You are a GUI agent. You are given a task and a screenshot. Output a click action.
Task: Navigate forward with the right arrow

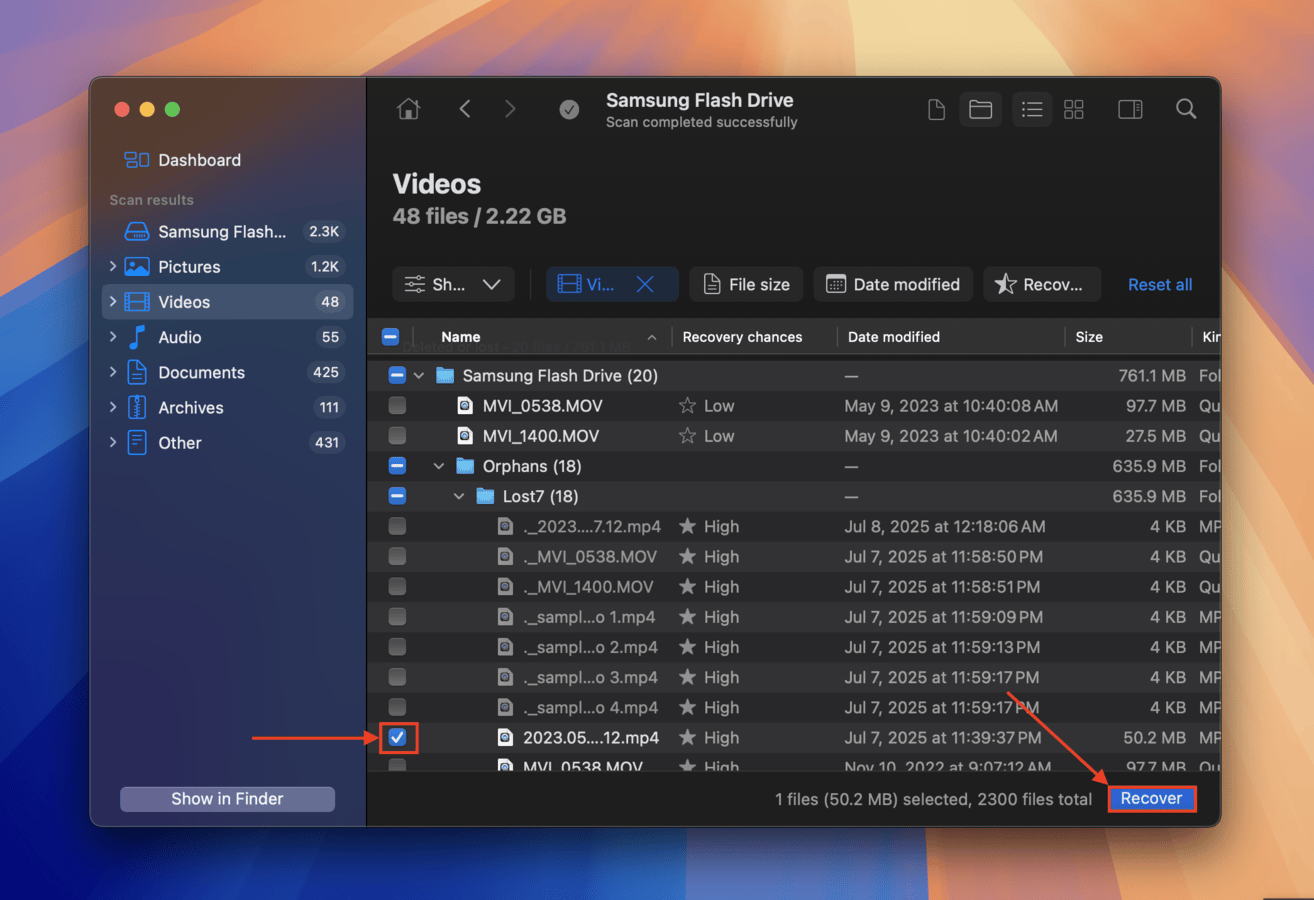(x=510, y=109)
